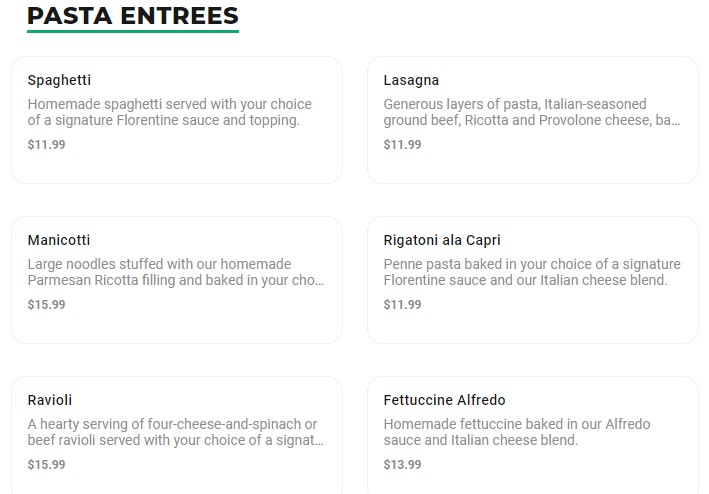709x494 pixels.
Task: Click the $15.99 price under Manicotti
Action: coord(46,304)
